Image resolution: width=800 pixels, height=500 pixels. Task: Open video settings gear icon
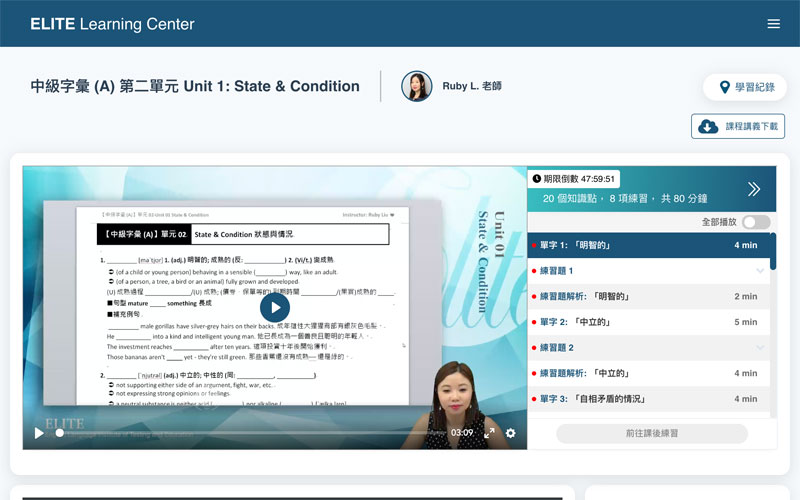click(x=511, y=433)
